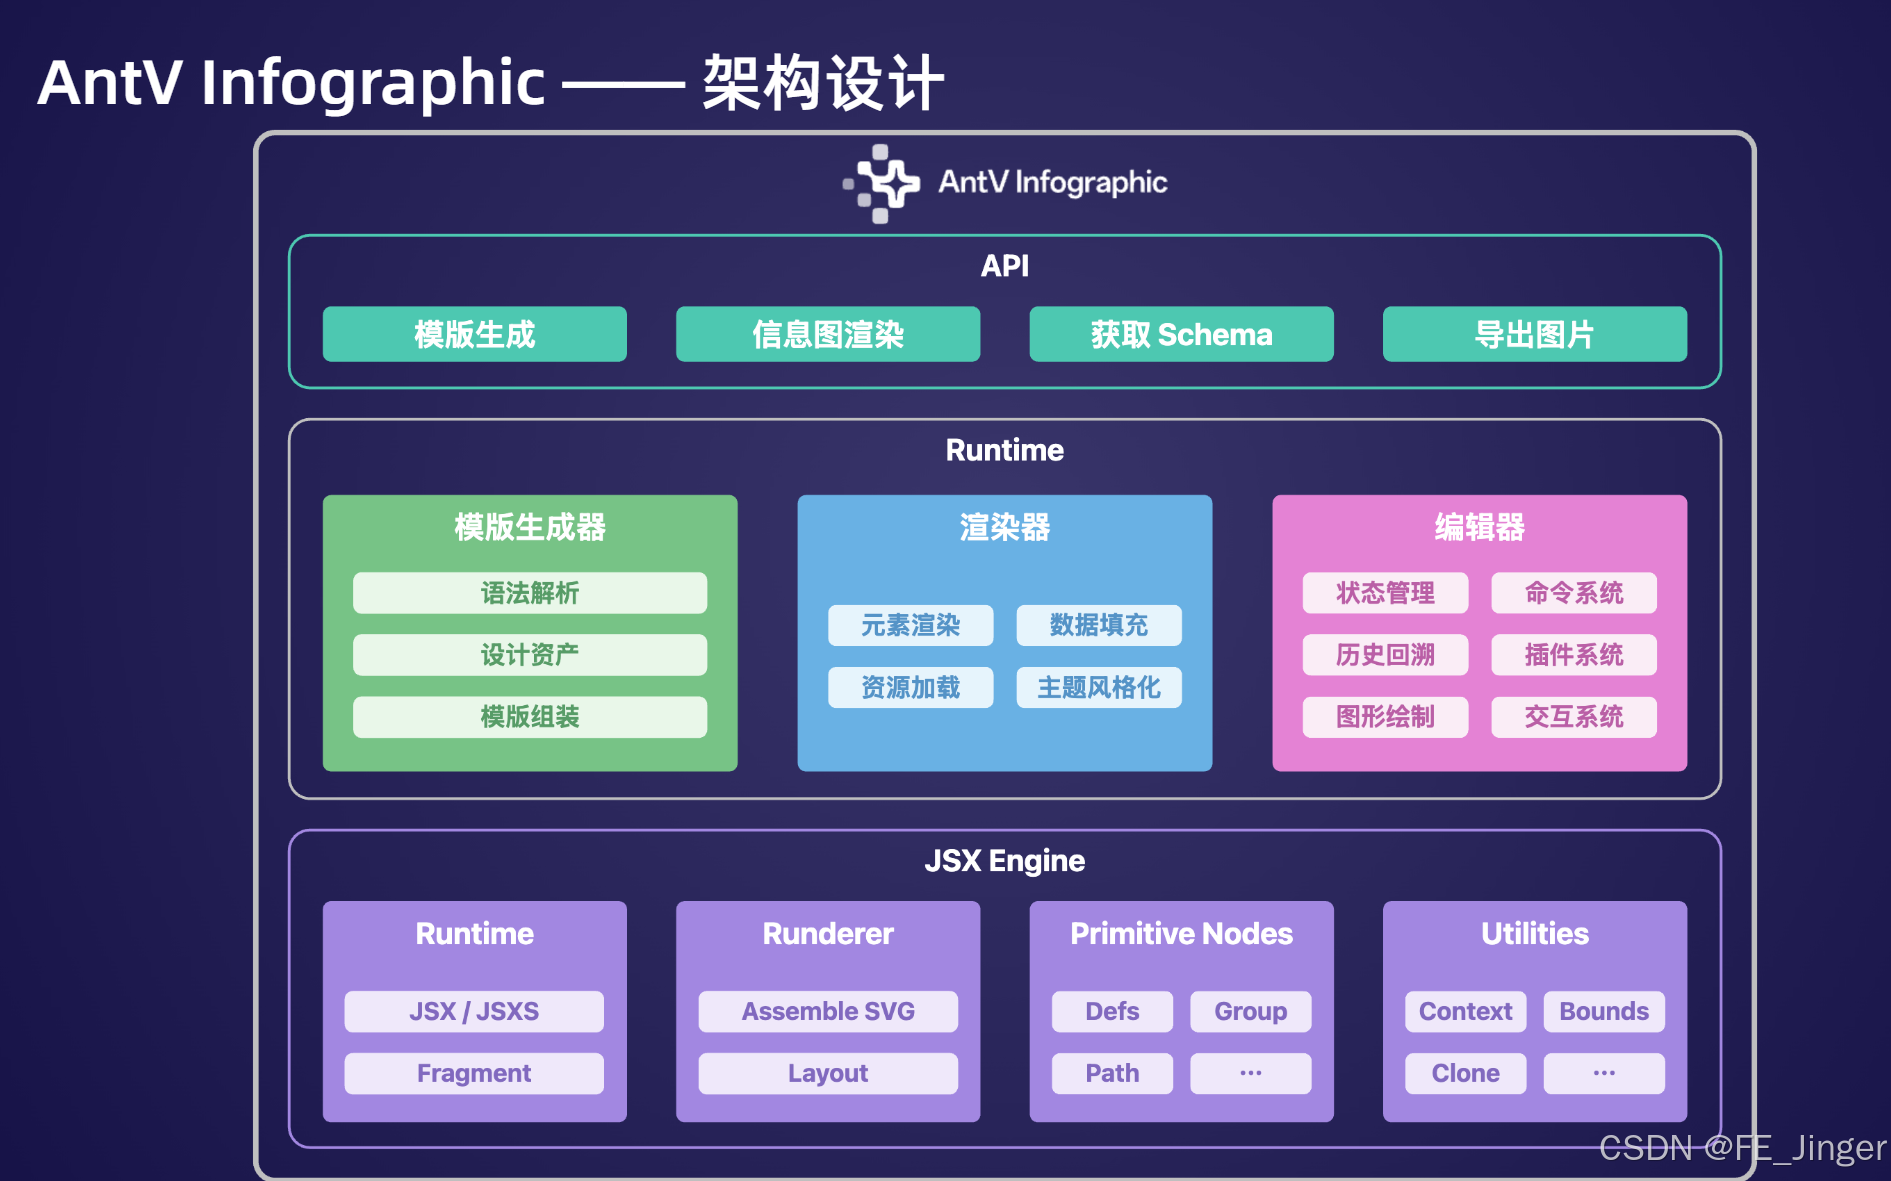Click the 元素渲染 icon in 渲染器
This screenshot has width=1891, height=1181.
tap(909, 625)
